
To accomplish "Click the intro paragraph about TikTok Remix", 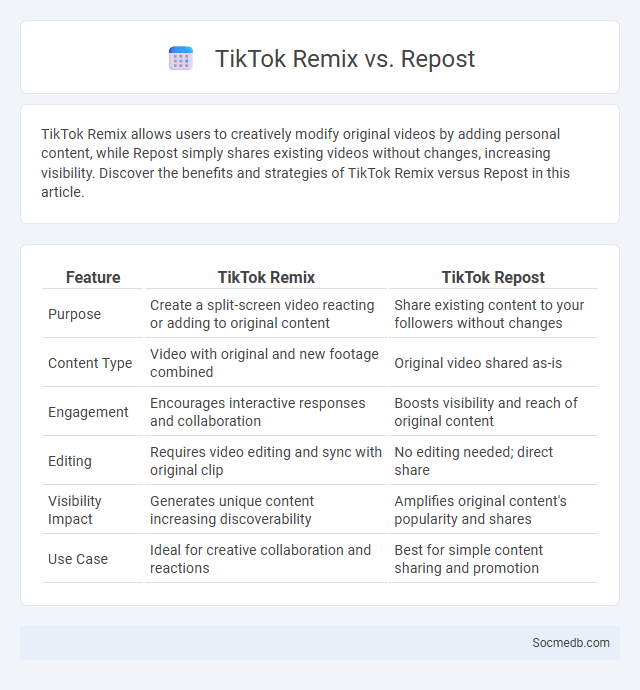I will 305,163.
